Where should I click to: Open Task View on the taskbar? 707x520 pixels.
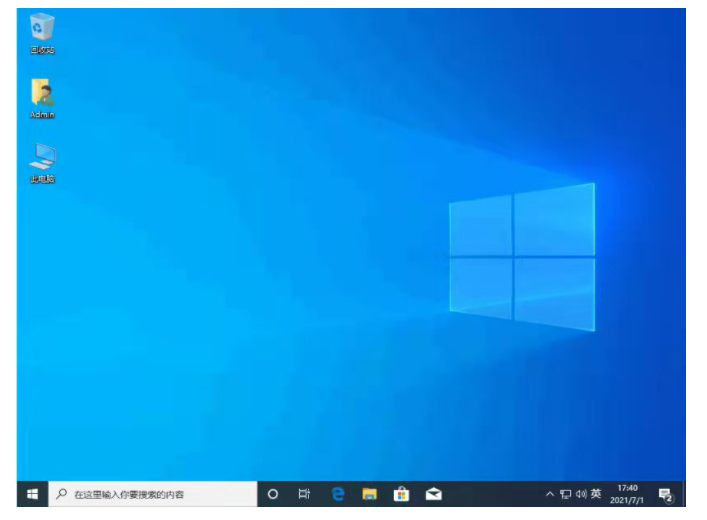[304, 494]
